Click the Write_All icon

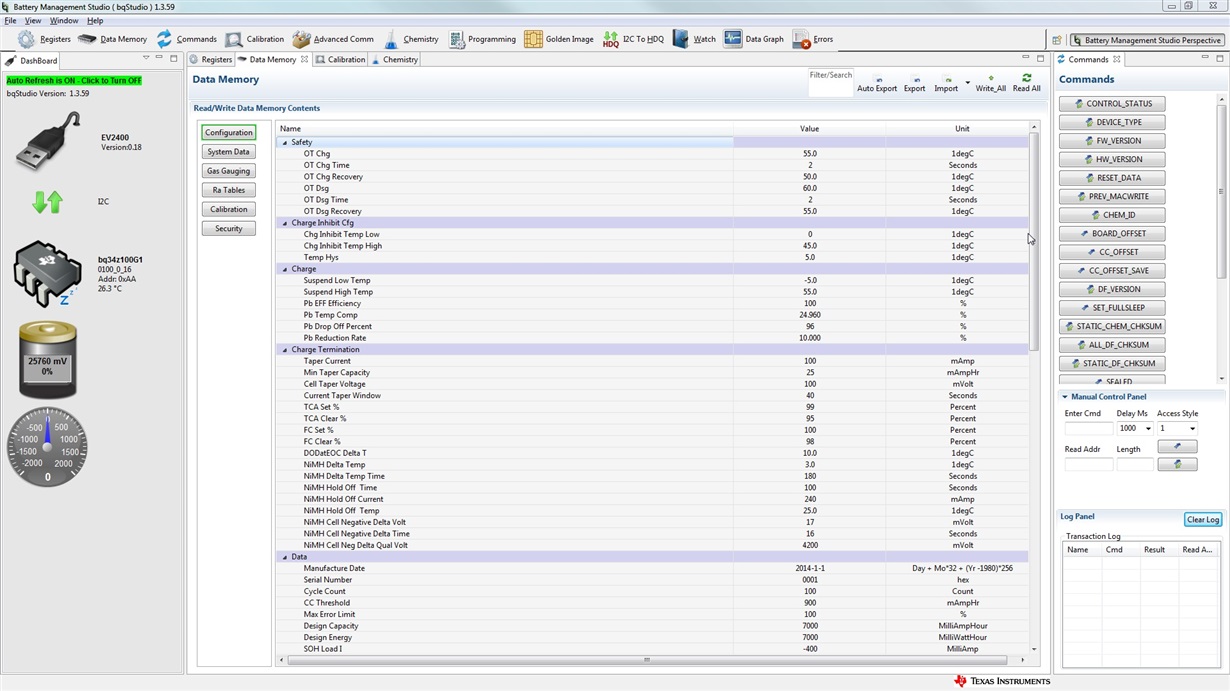990,84
